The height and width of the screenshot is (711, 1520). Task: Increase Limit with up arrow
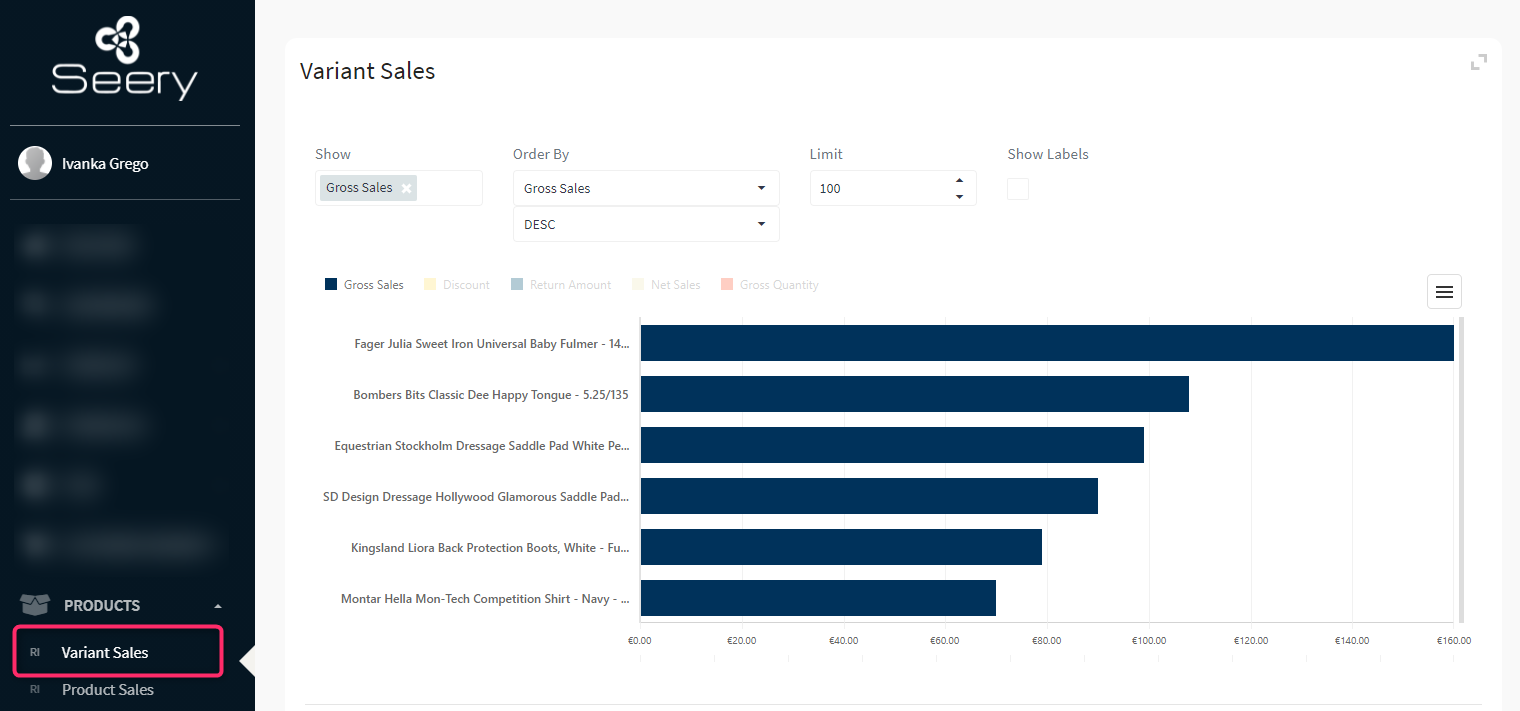960,181
